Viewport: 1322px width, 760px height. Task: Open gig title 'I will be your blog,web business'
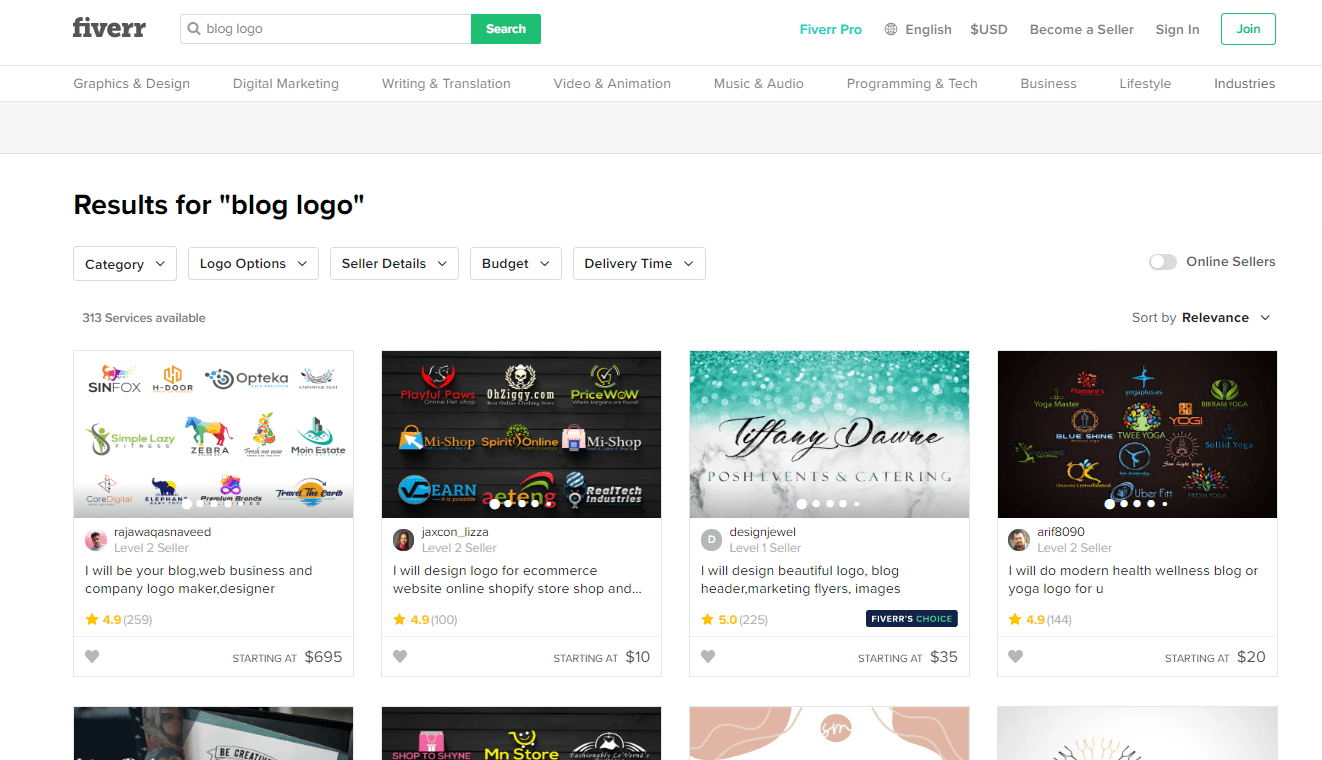click(x=199, y=580)
